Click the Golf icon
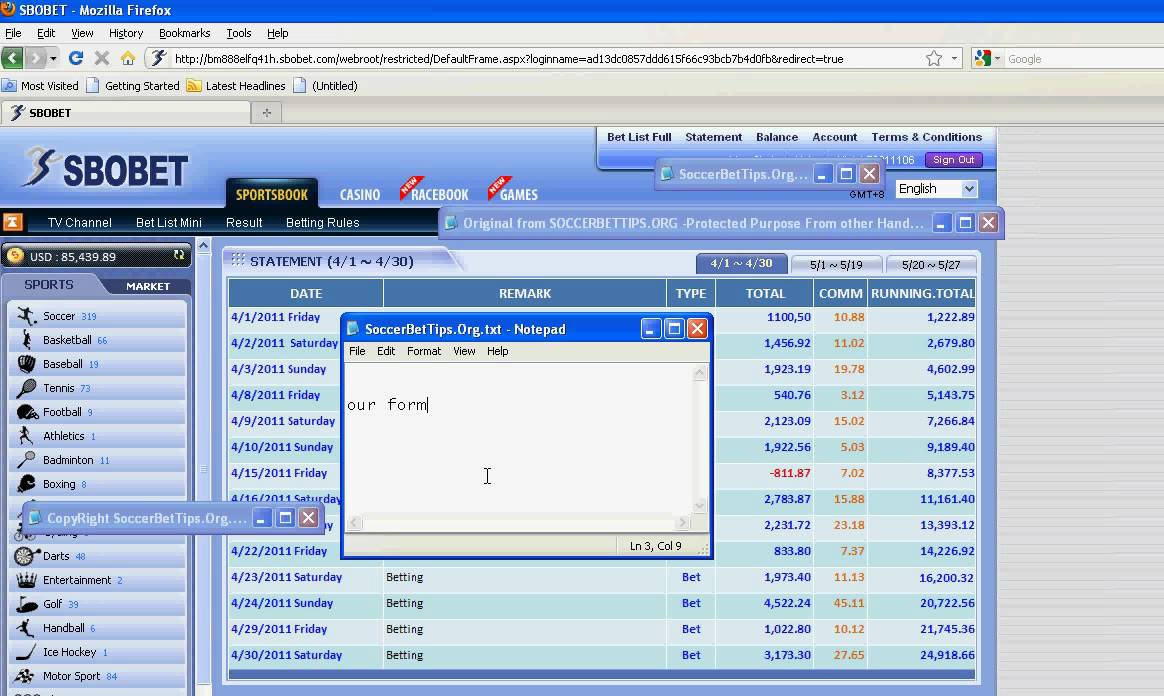 coord(27,604)
